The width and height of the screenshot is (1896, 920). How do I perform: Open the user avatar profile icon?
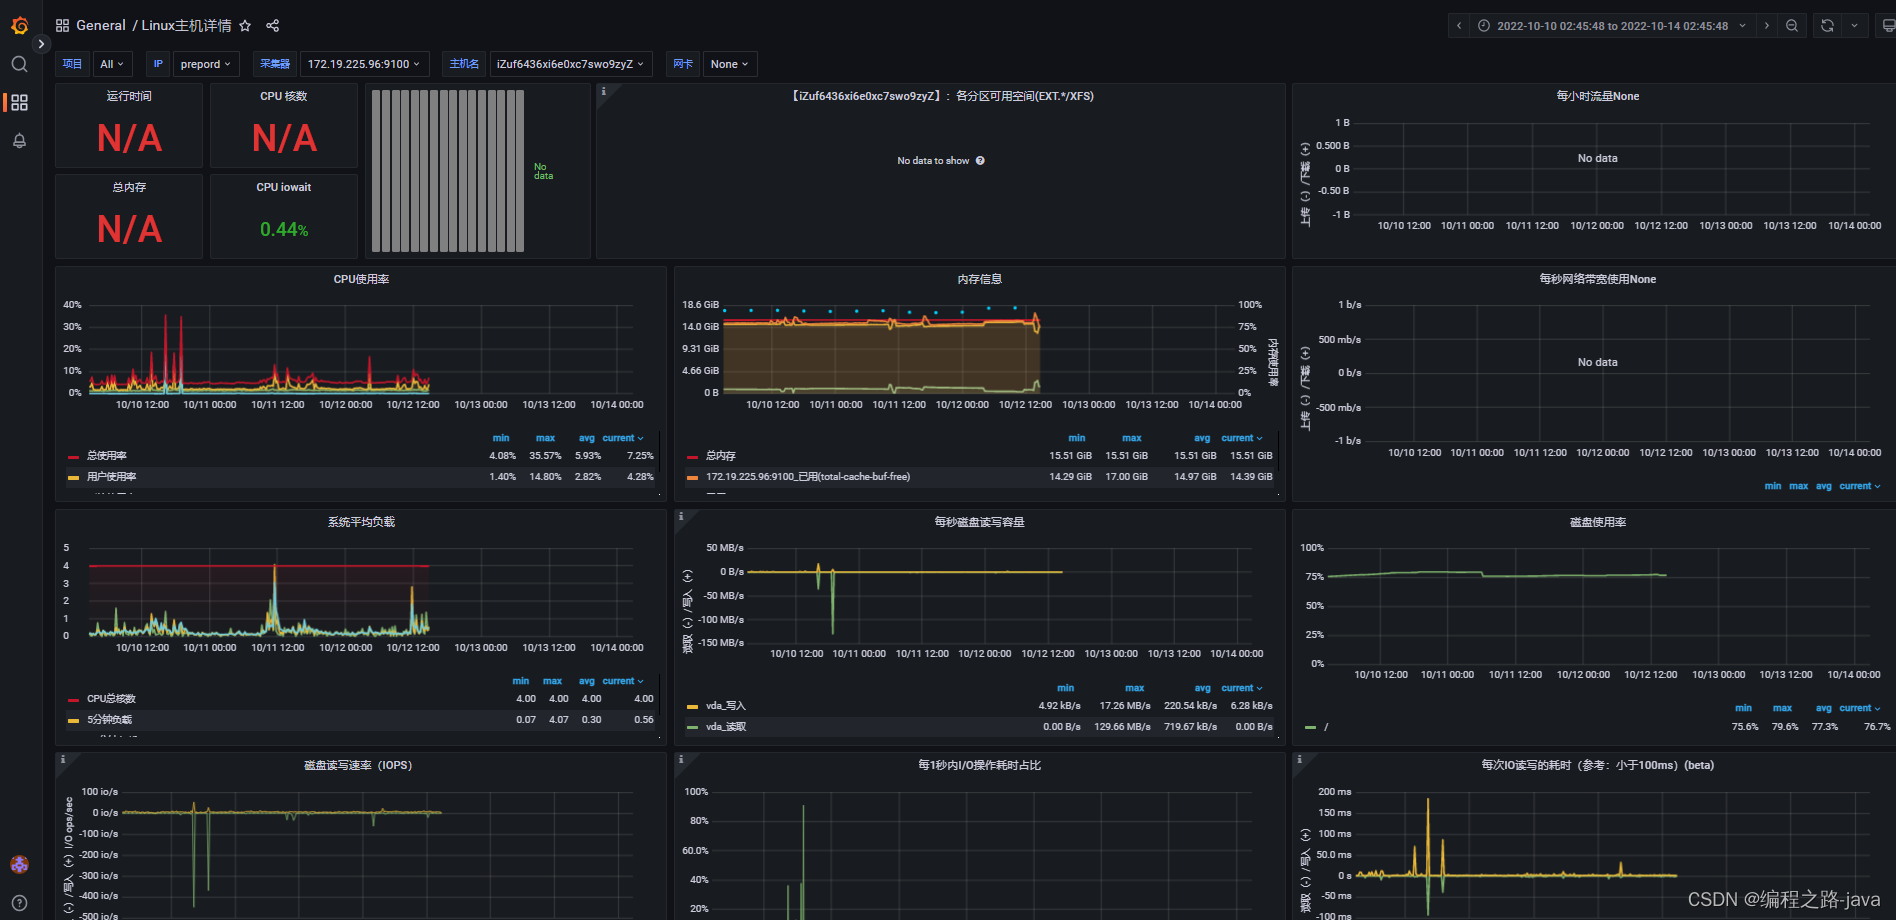pos(19,864)
